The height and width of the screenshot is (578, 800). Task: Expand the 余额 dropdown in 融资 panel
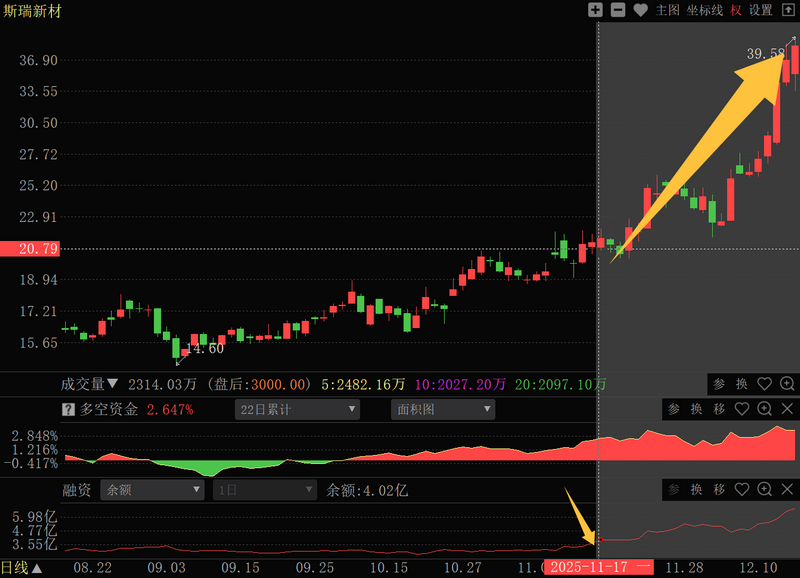click(x=153, y=490)
